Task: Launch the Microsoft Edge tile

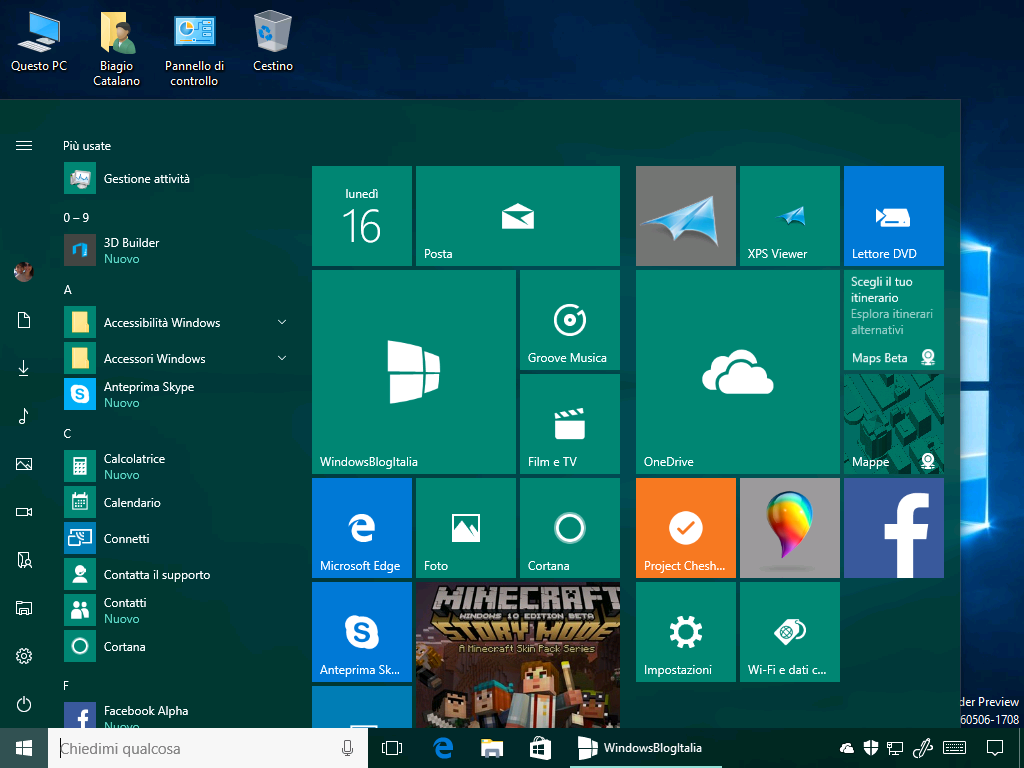Action: pos(362,528)
